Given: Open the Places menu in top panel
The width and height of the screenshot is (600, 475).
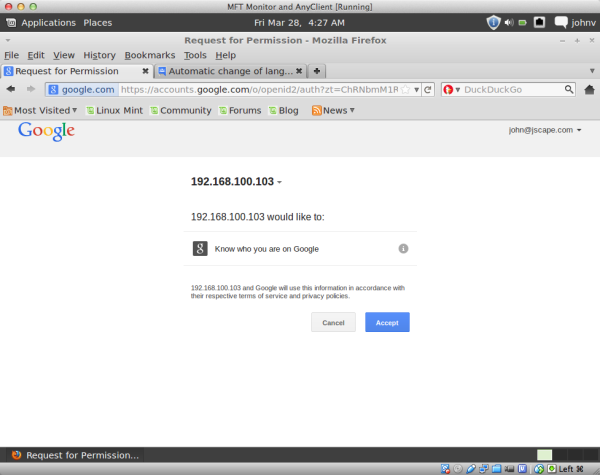Looking at the screenshot, I should pyautogui.click(x=98, y=23).
